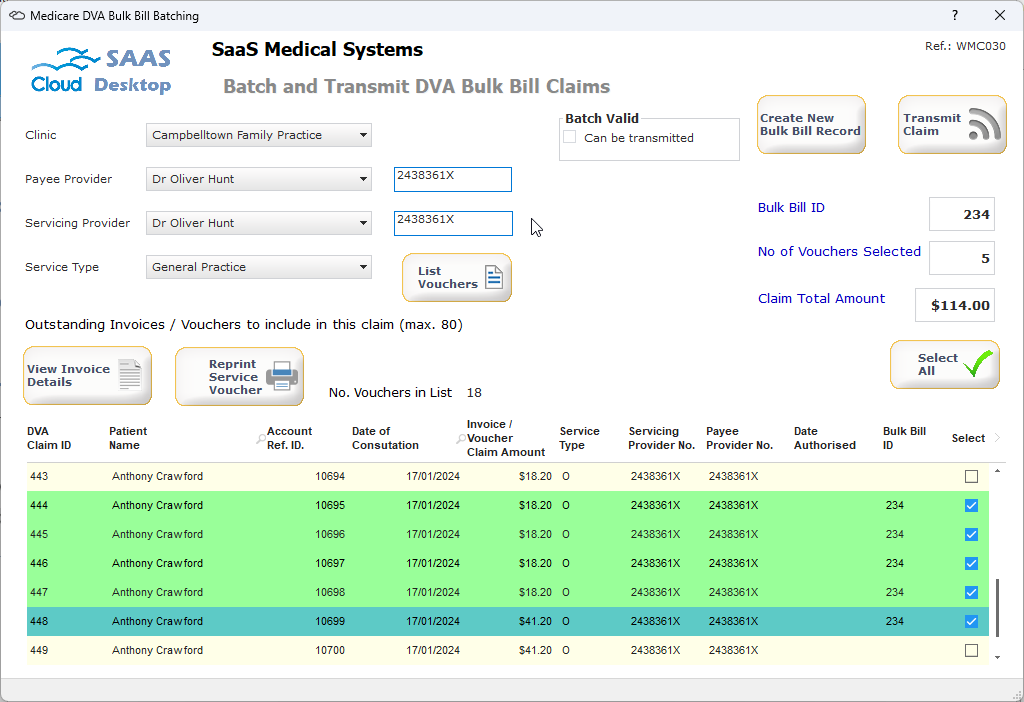Open the Servicing Provider dropdown
Viewport: 1024px width, 702px height.
pyautogui.click(x=259, y=223)
